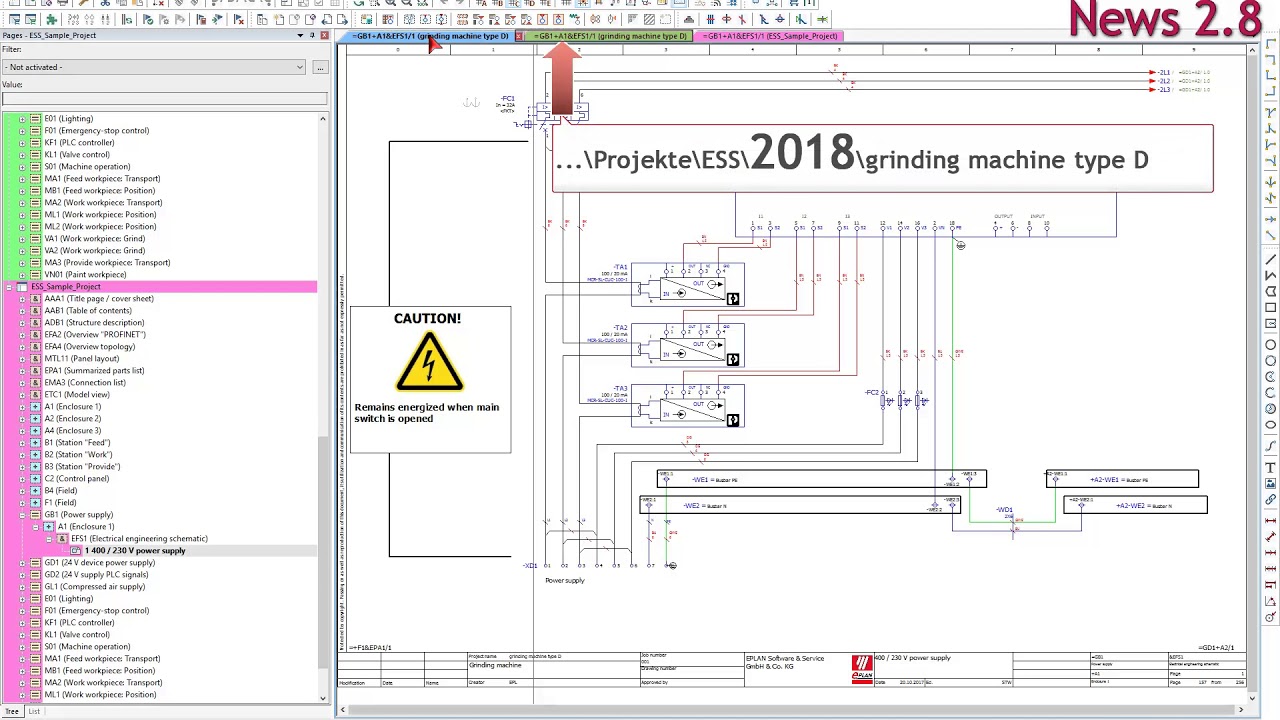Viewport: 1280px width, 720px height.
Task: Collapse the ESS_Sample_Project node
Action: [9, 286]
